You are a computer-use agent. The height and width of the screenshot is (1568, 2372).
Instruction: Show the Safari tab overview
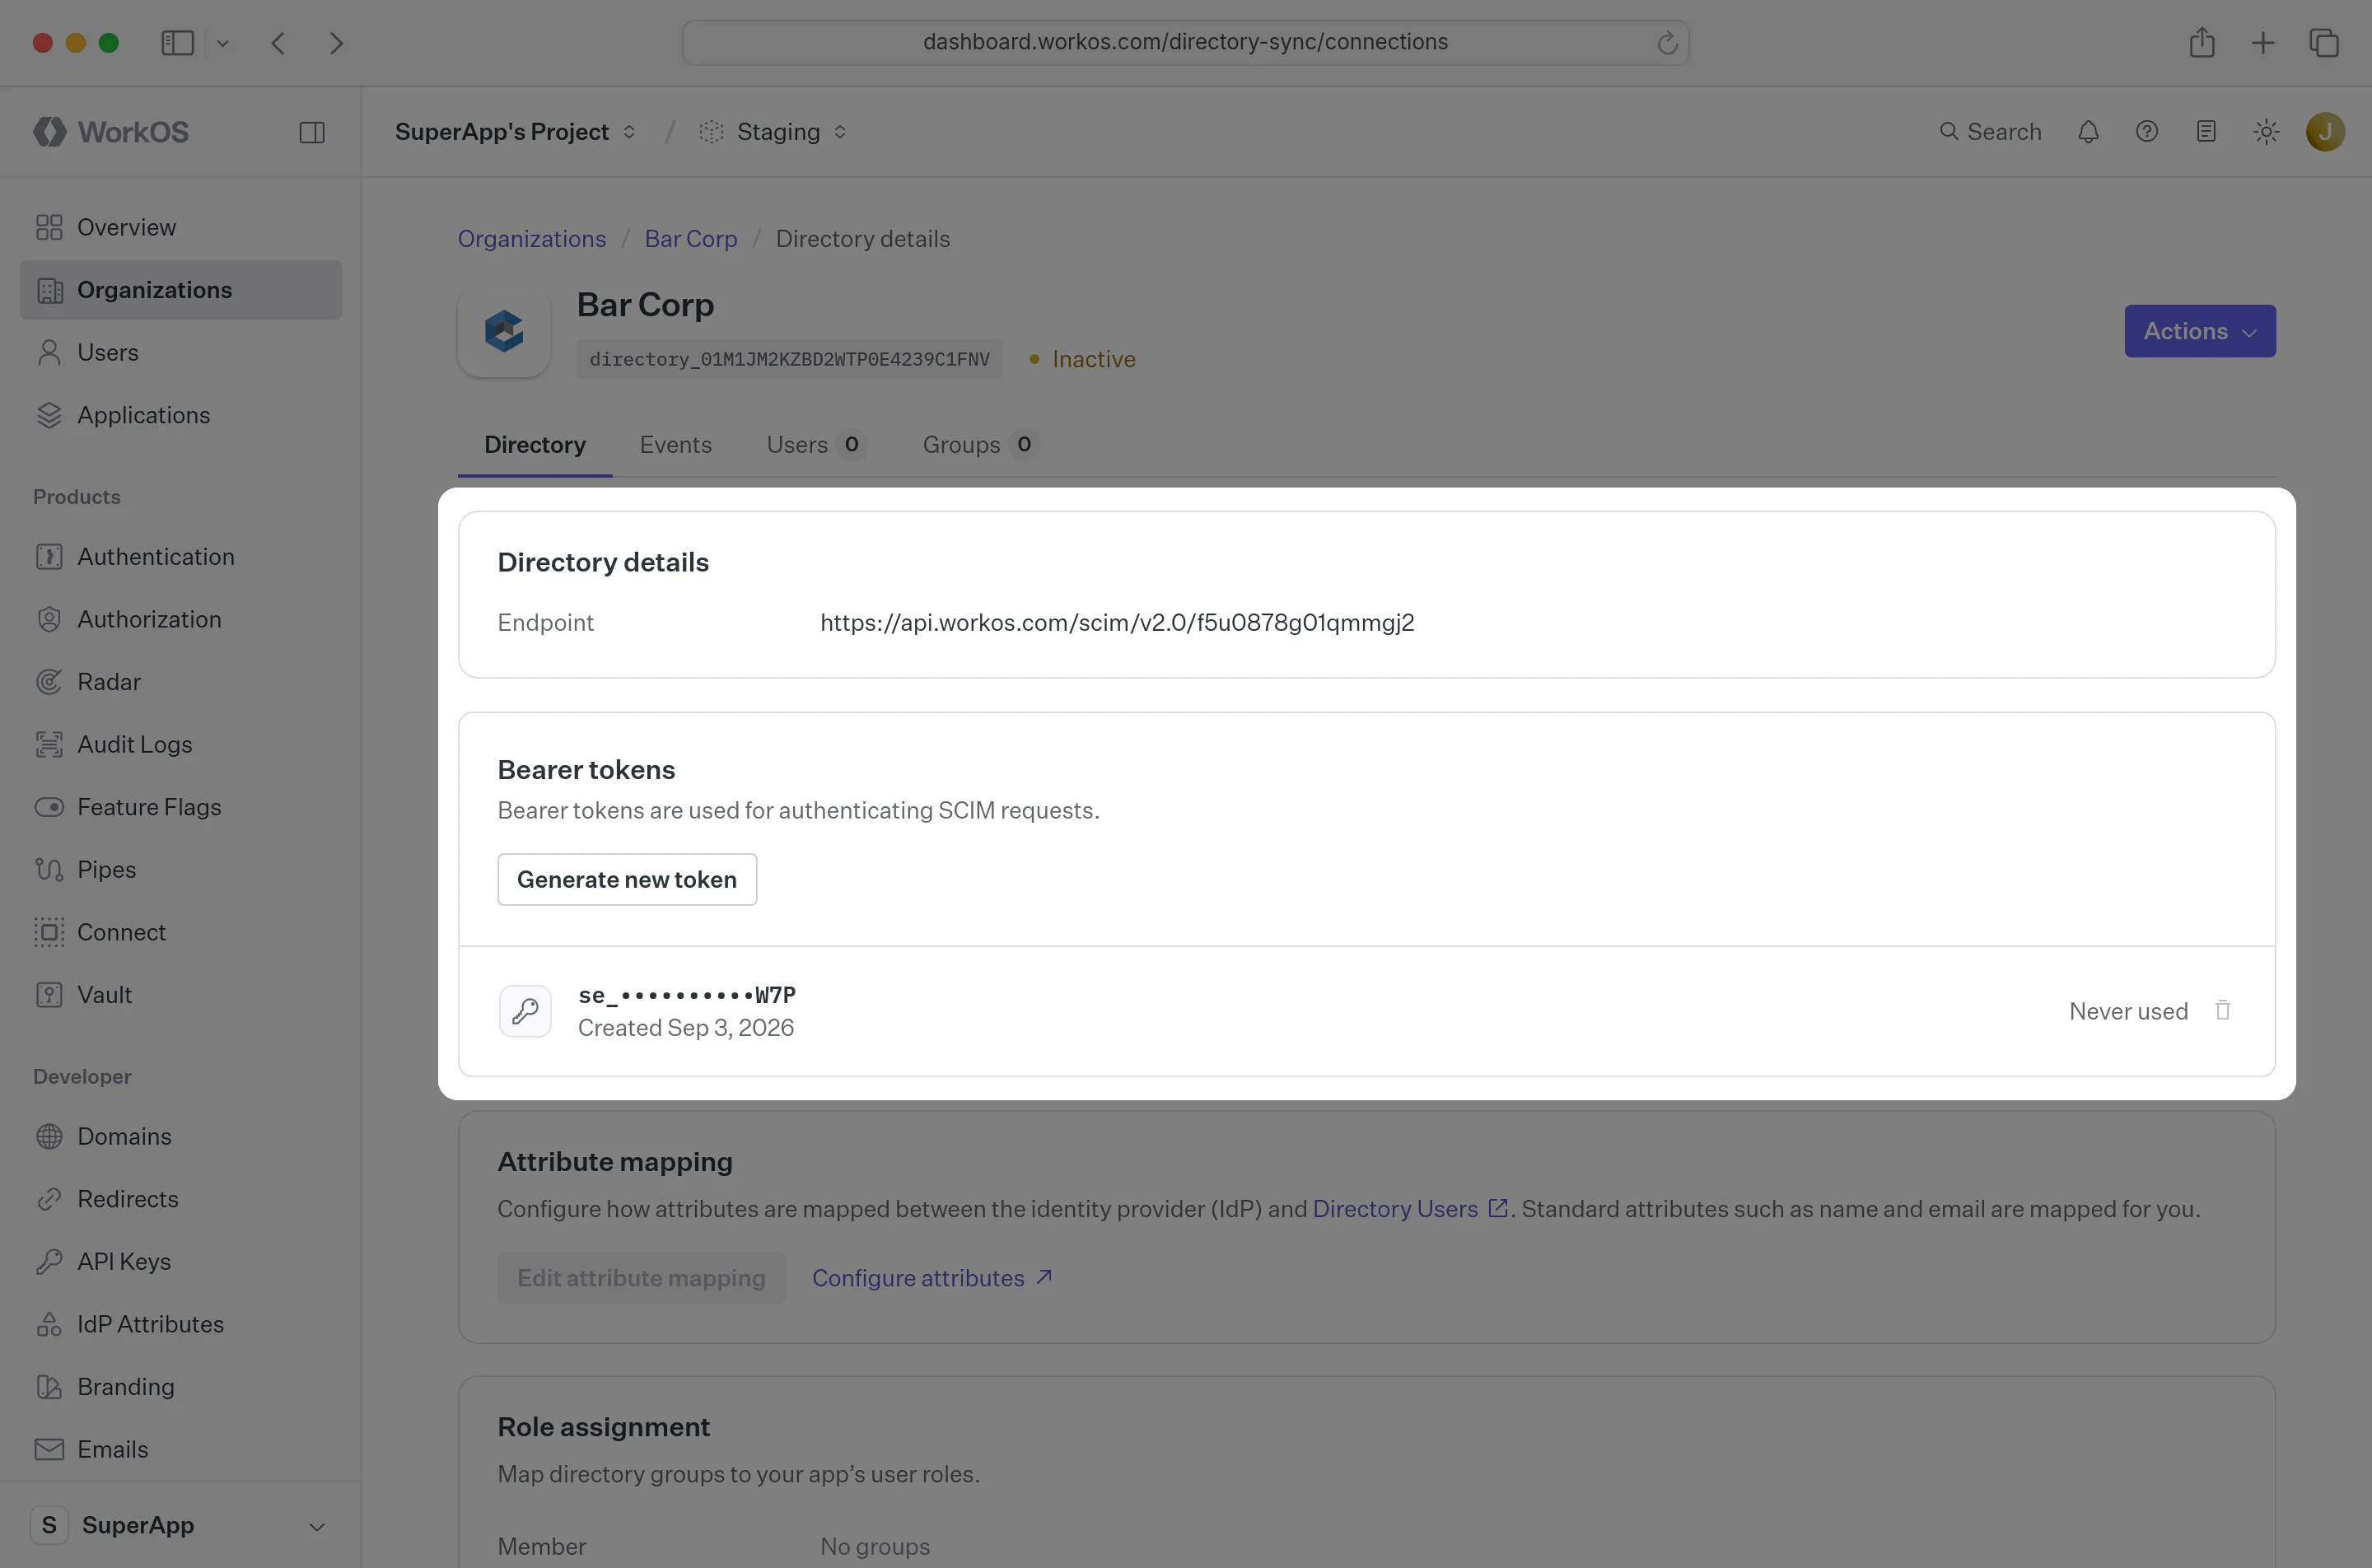click(x=2324, y=42)
